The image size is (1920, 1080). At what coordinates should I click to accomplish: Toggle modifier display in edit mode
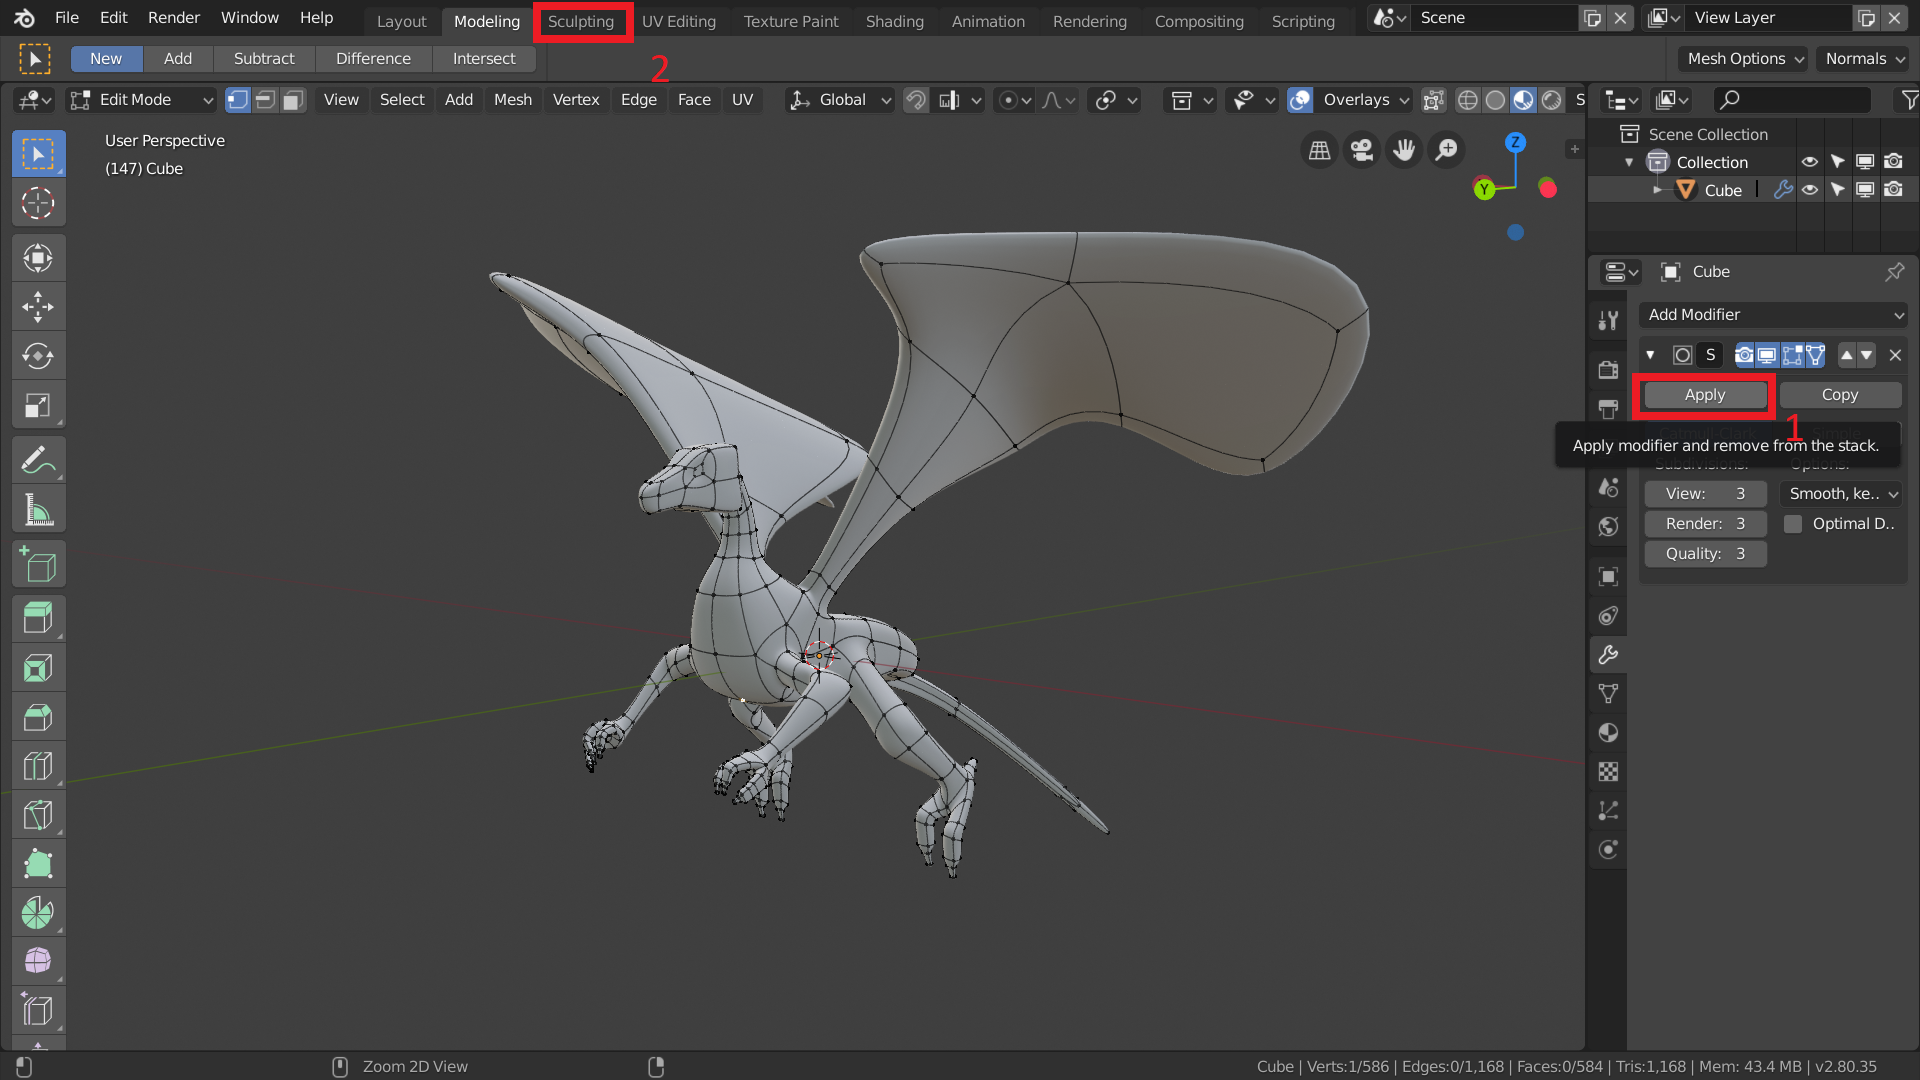1791,355
